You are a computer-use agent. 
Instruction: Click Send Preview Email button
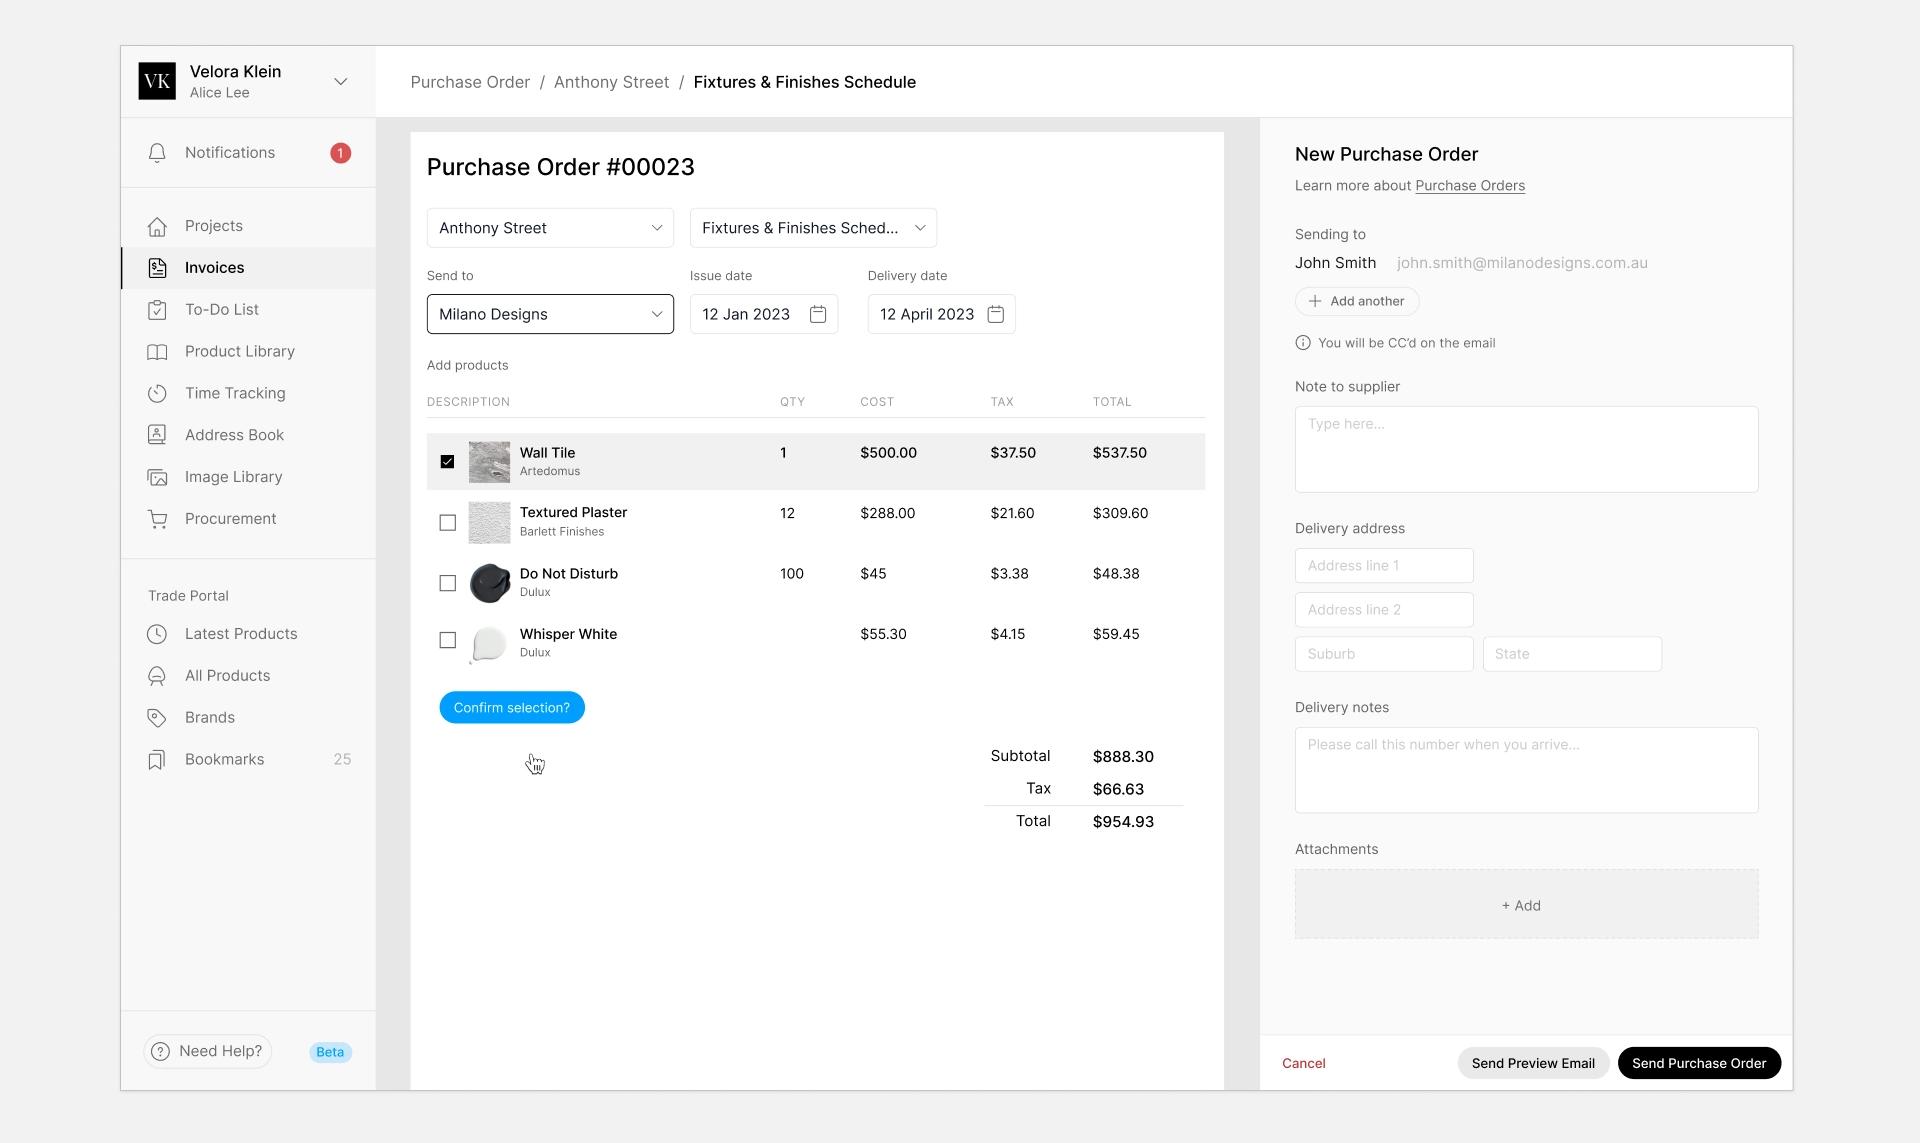[x=1533, y=1063]
